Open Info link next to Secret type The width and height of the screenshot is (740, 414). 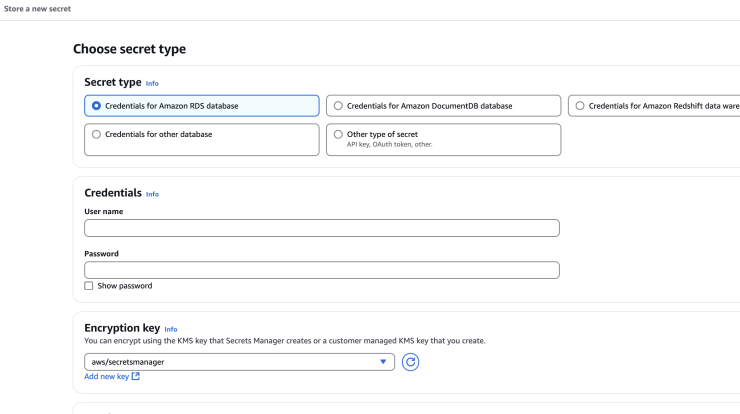[152, 84]
